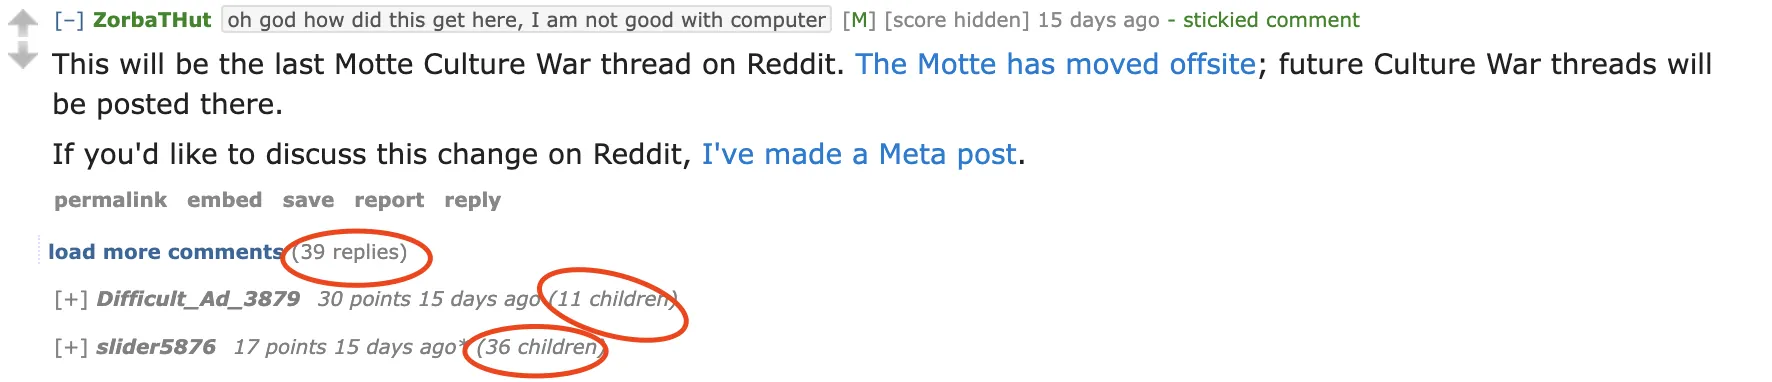This screenshot has width=1772, height=382.
Task: Expand Difficult_Ad_3879's collapsed comment
Action: tap(71, 299)
